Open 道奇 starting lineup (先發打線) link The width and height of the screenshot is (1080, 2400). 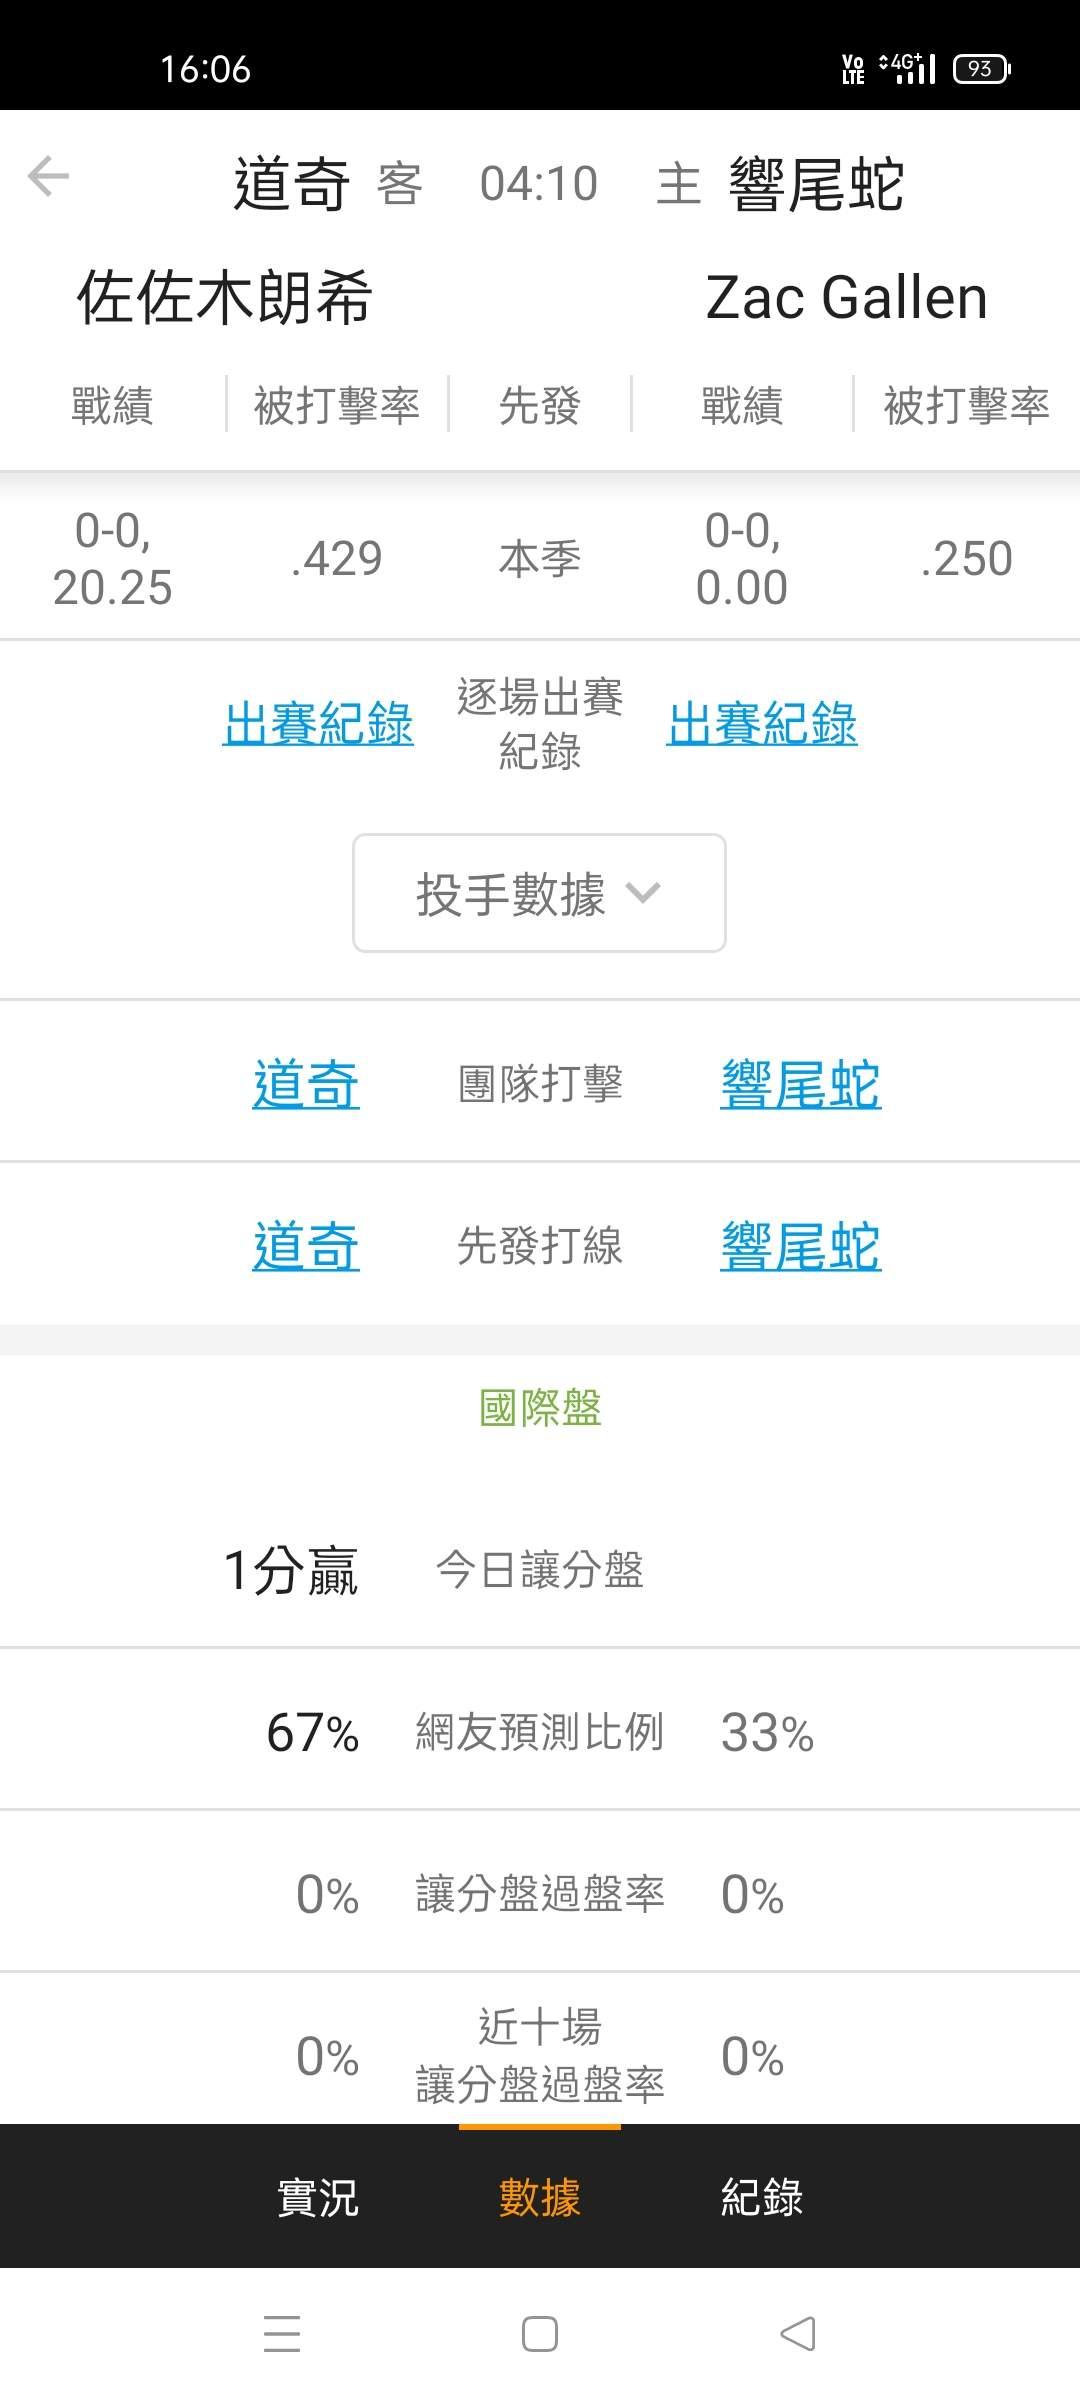pos(306,1246)
